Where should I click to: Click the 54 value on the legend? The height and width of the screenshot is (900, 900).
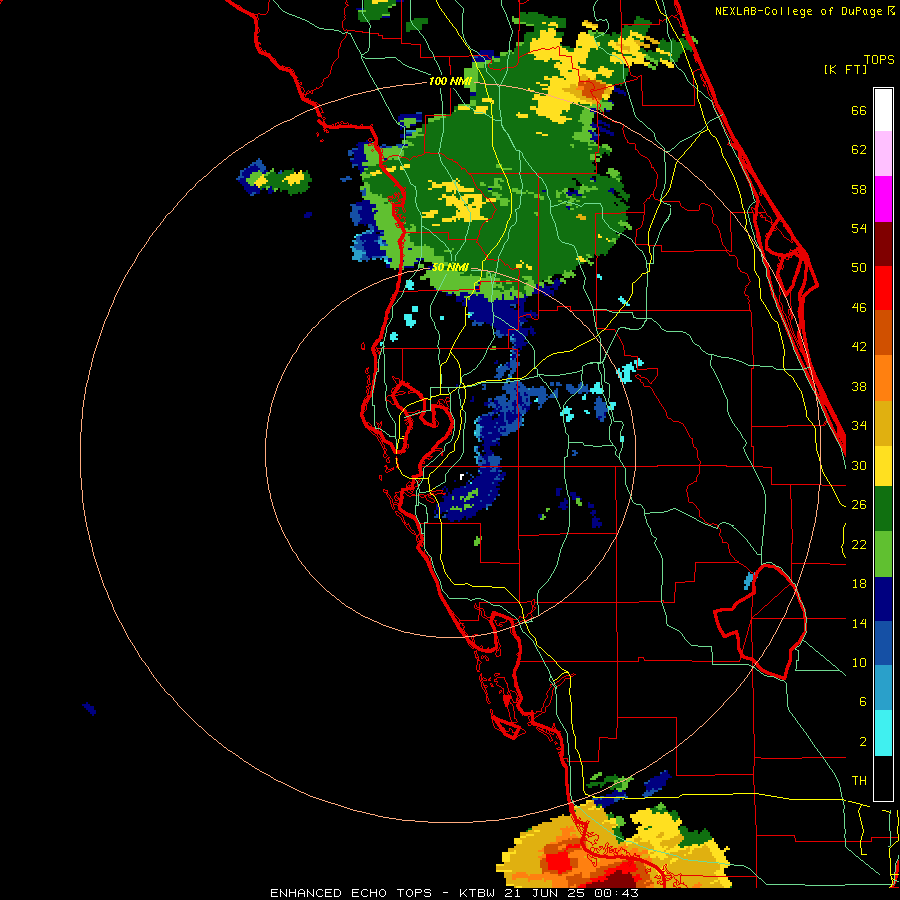pyautogui.click(x=859, y=228)
